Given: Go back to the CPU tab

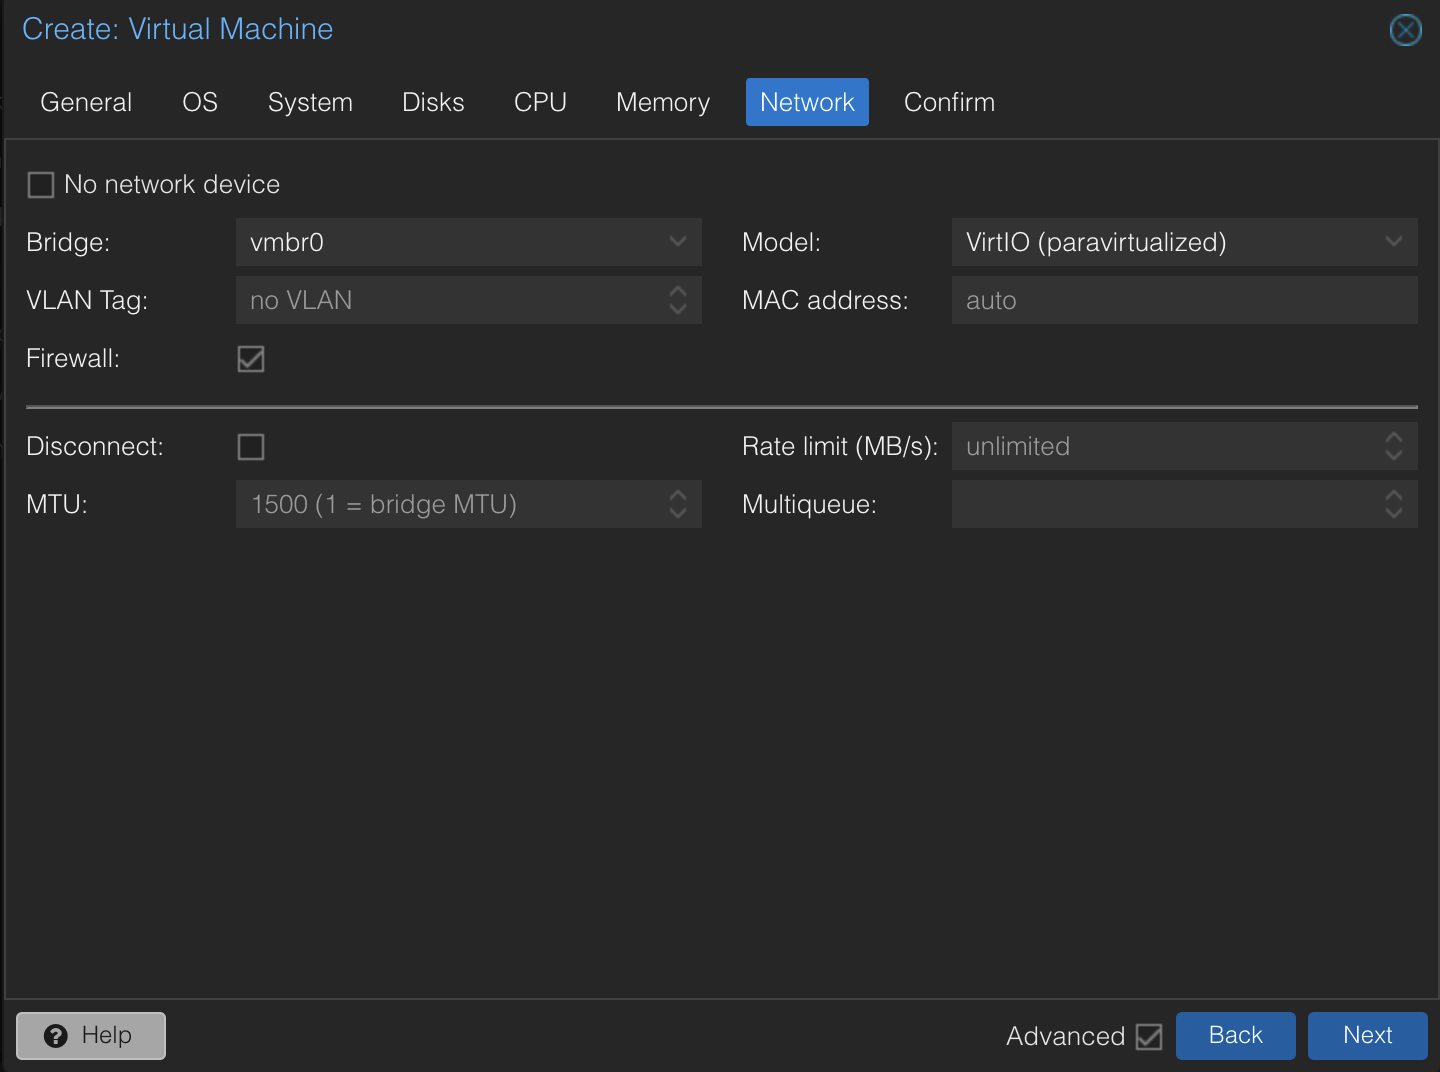Looking at the screenshot, I should tap(539, 102).
